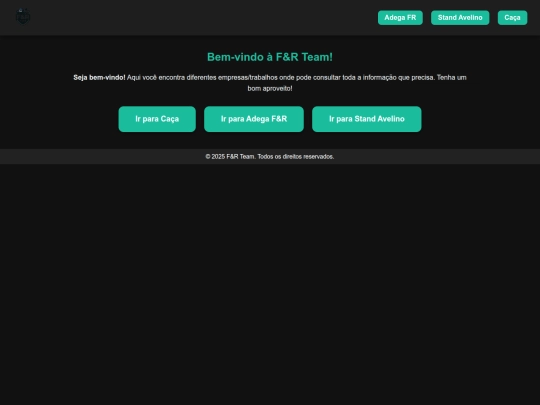Select Caça in the header navigation
The width and height of the screenshot is (540, 405).
pyautogui.click(x=512, y=18)
